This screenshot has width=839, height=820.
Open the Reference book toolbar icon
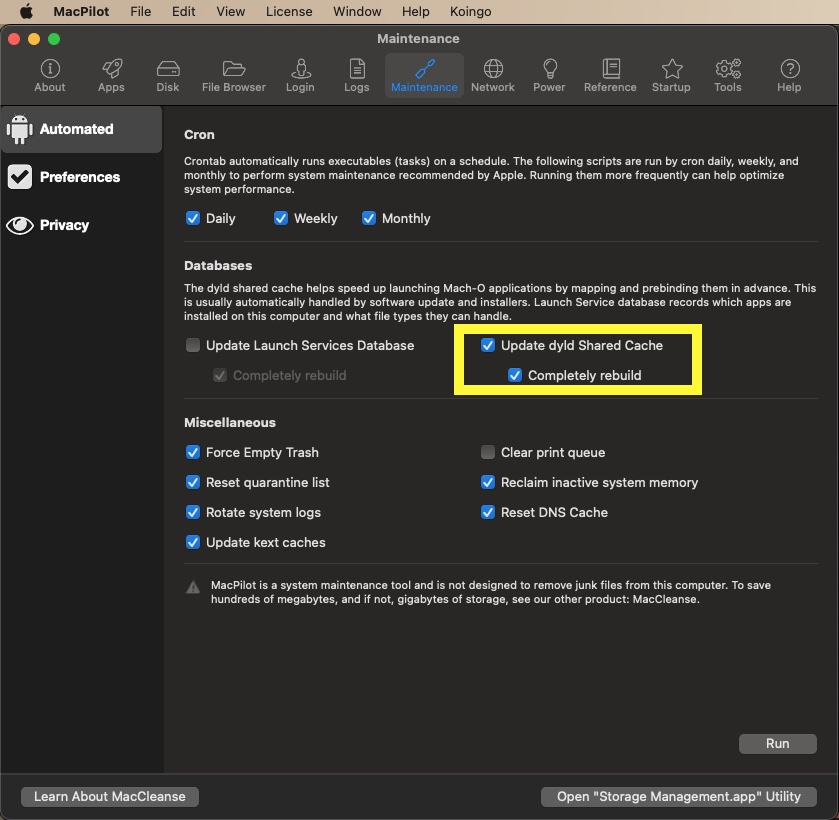tap(611, 75)
